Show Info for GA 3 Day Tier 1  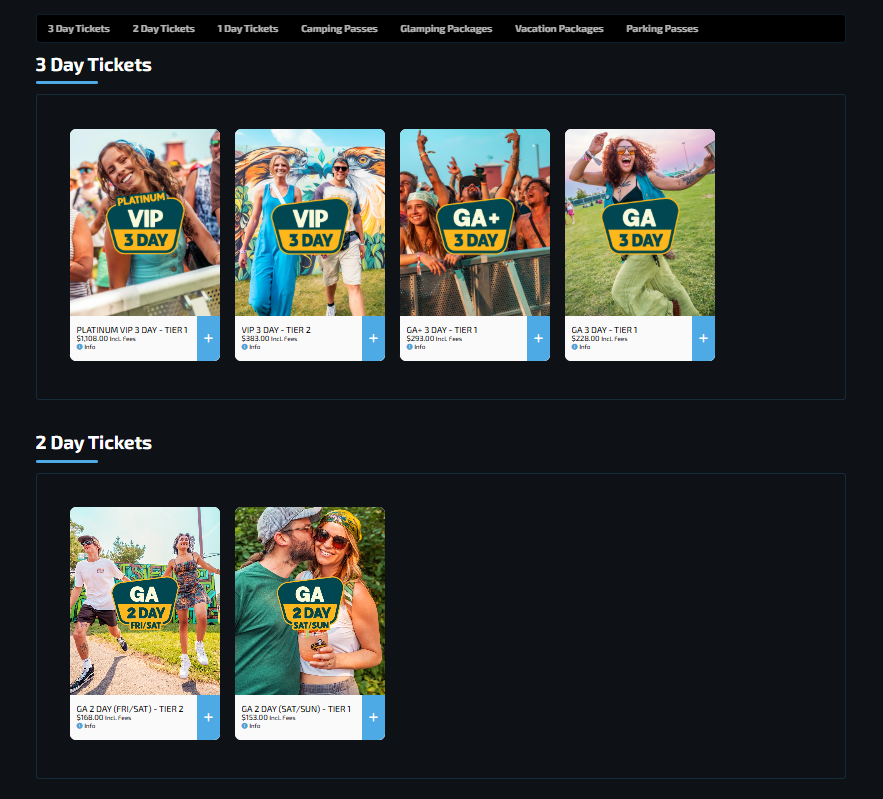(x=581, y=347)
